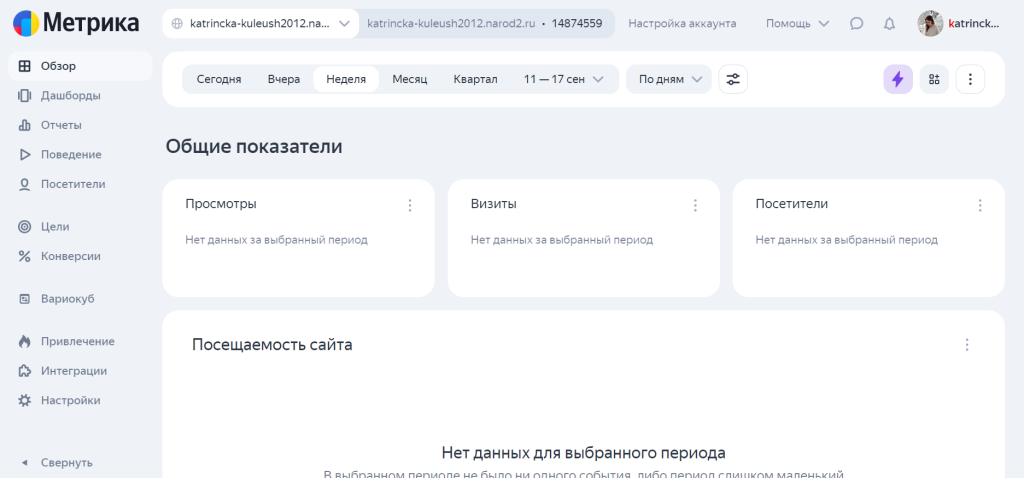
Task: Select the Сегодня period option
Action: pyautogui.click(x=219, y=80)
